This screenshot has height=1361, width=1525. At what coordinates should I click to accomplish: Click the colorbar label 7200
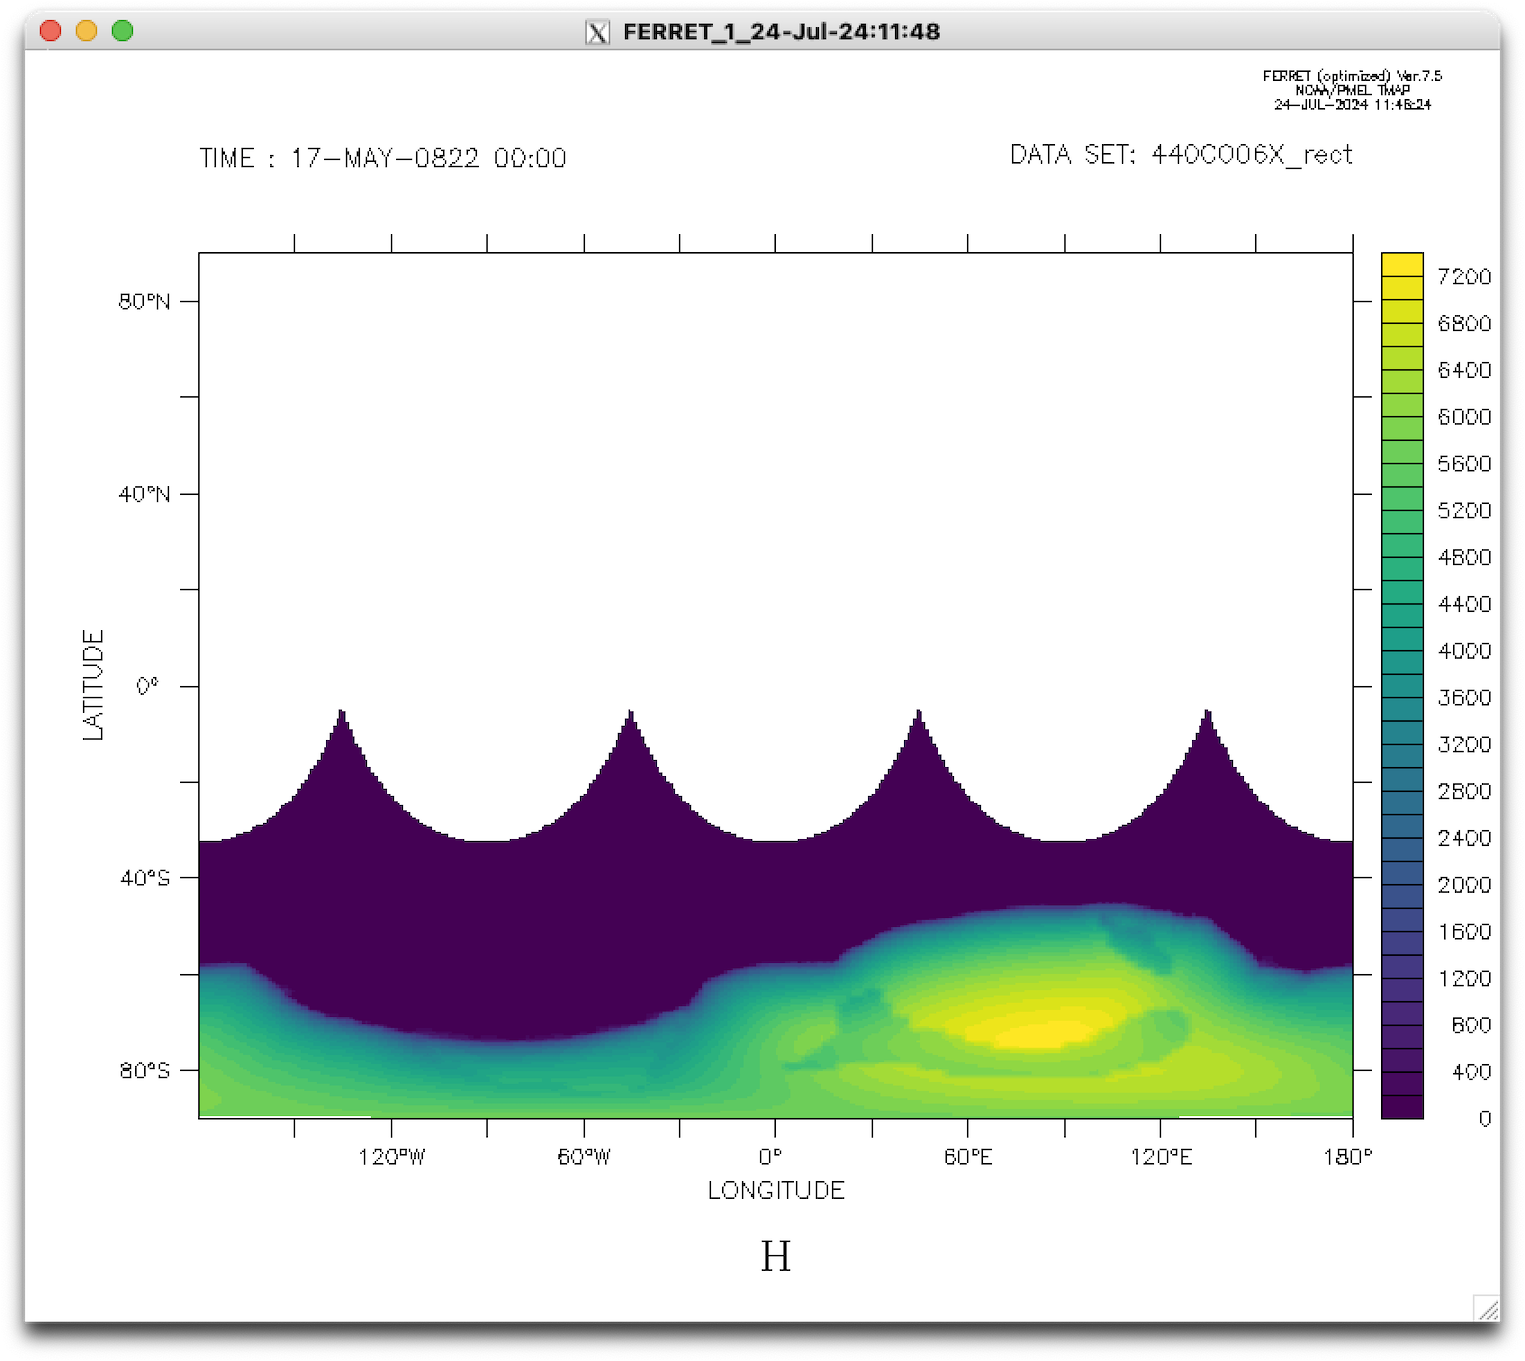click(x=1464, y=277)
